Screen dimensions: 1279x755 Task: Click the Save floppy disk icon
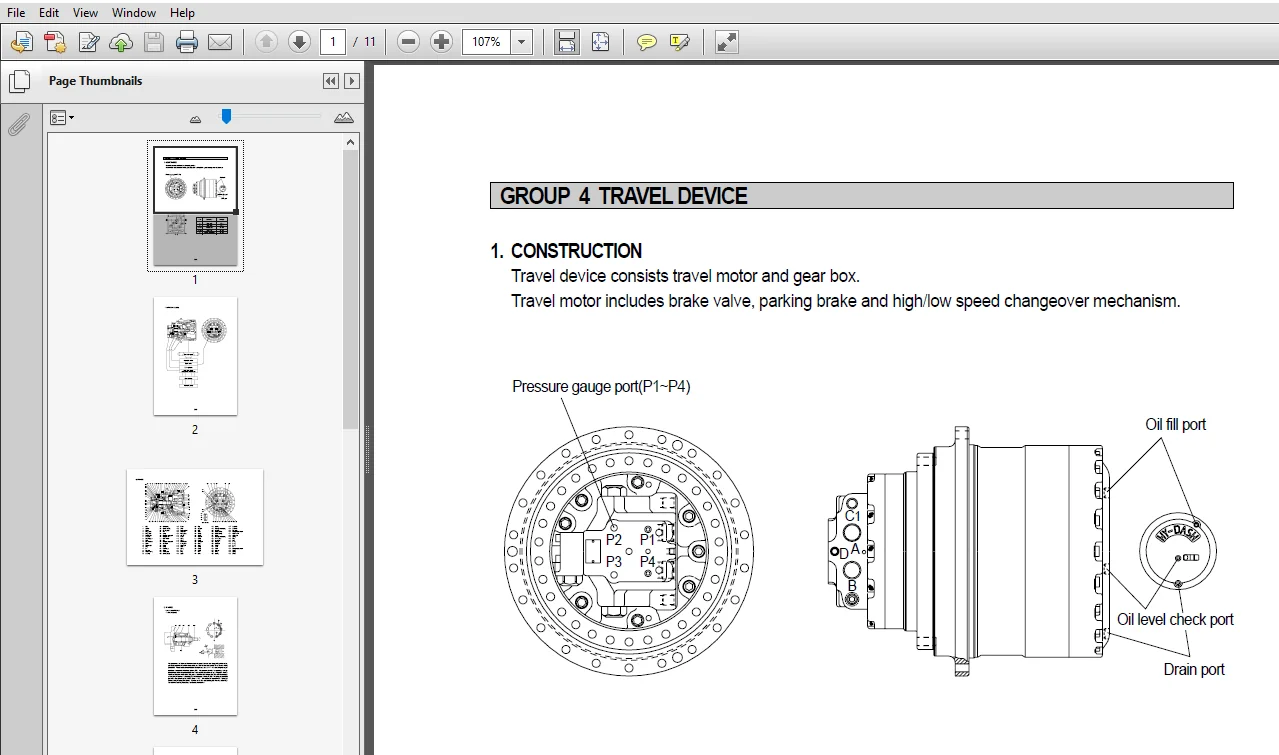point(154,42)
